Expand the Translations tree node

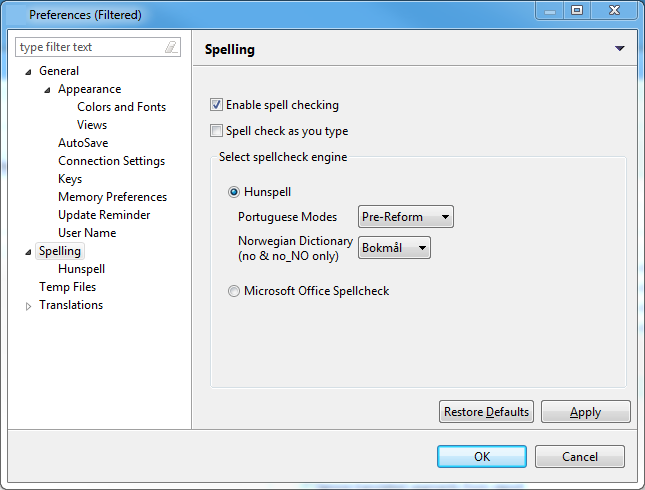point(28,306)
